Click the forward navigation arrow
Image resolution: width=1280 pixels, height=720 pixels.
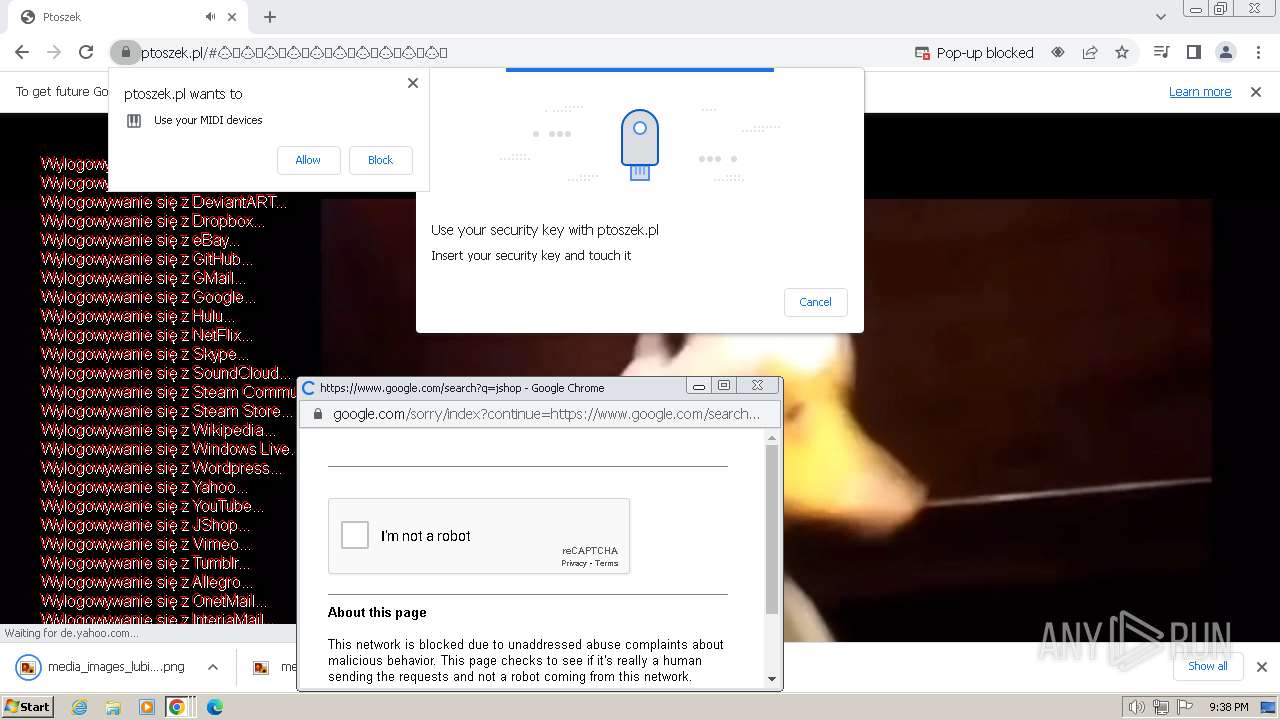point(54,52)
